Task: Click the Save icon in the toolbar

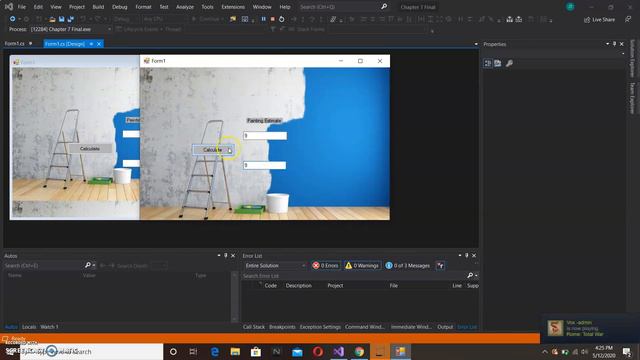Action: click(x=62, y=19)
